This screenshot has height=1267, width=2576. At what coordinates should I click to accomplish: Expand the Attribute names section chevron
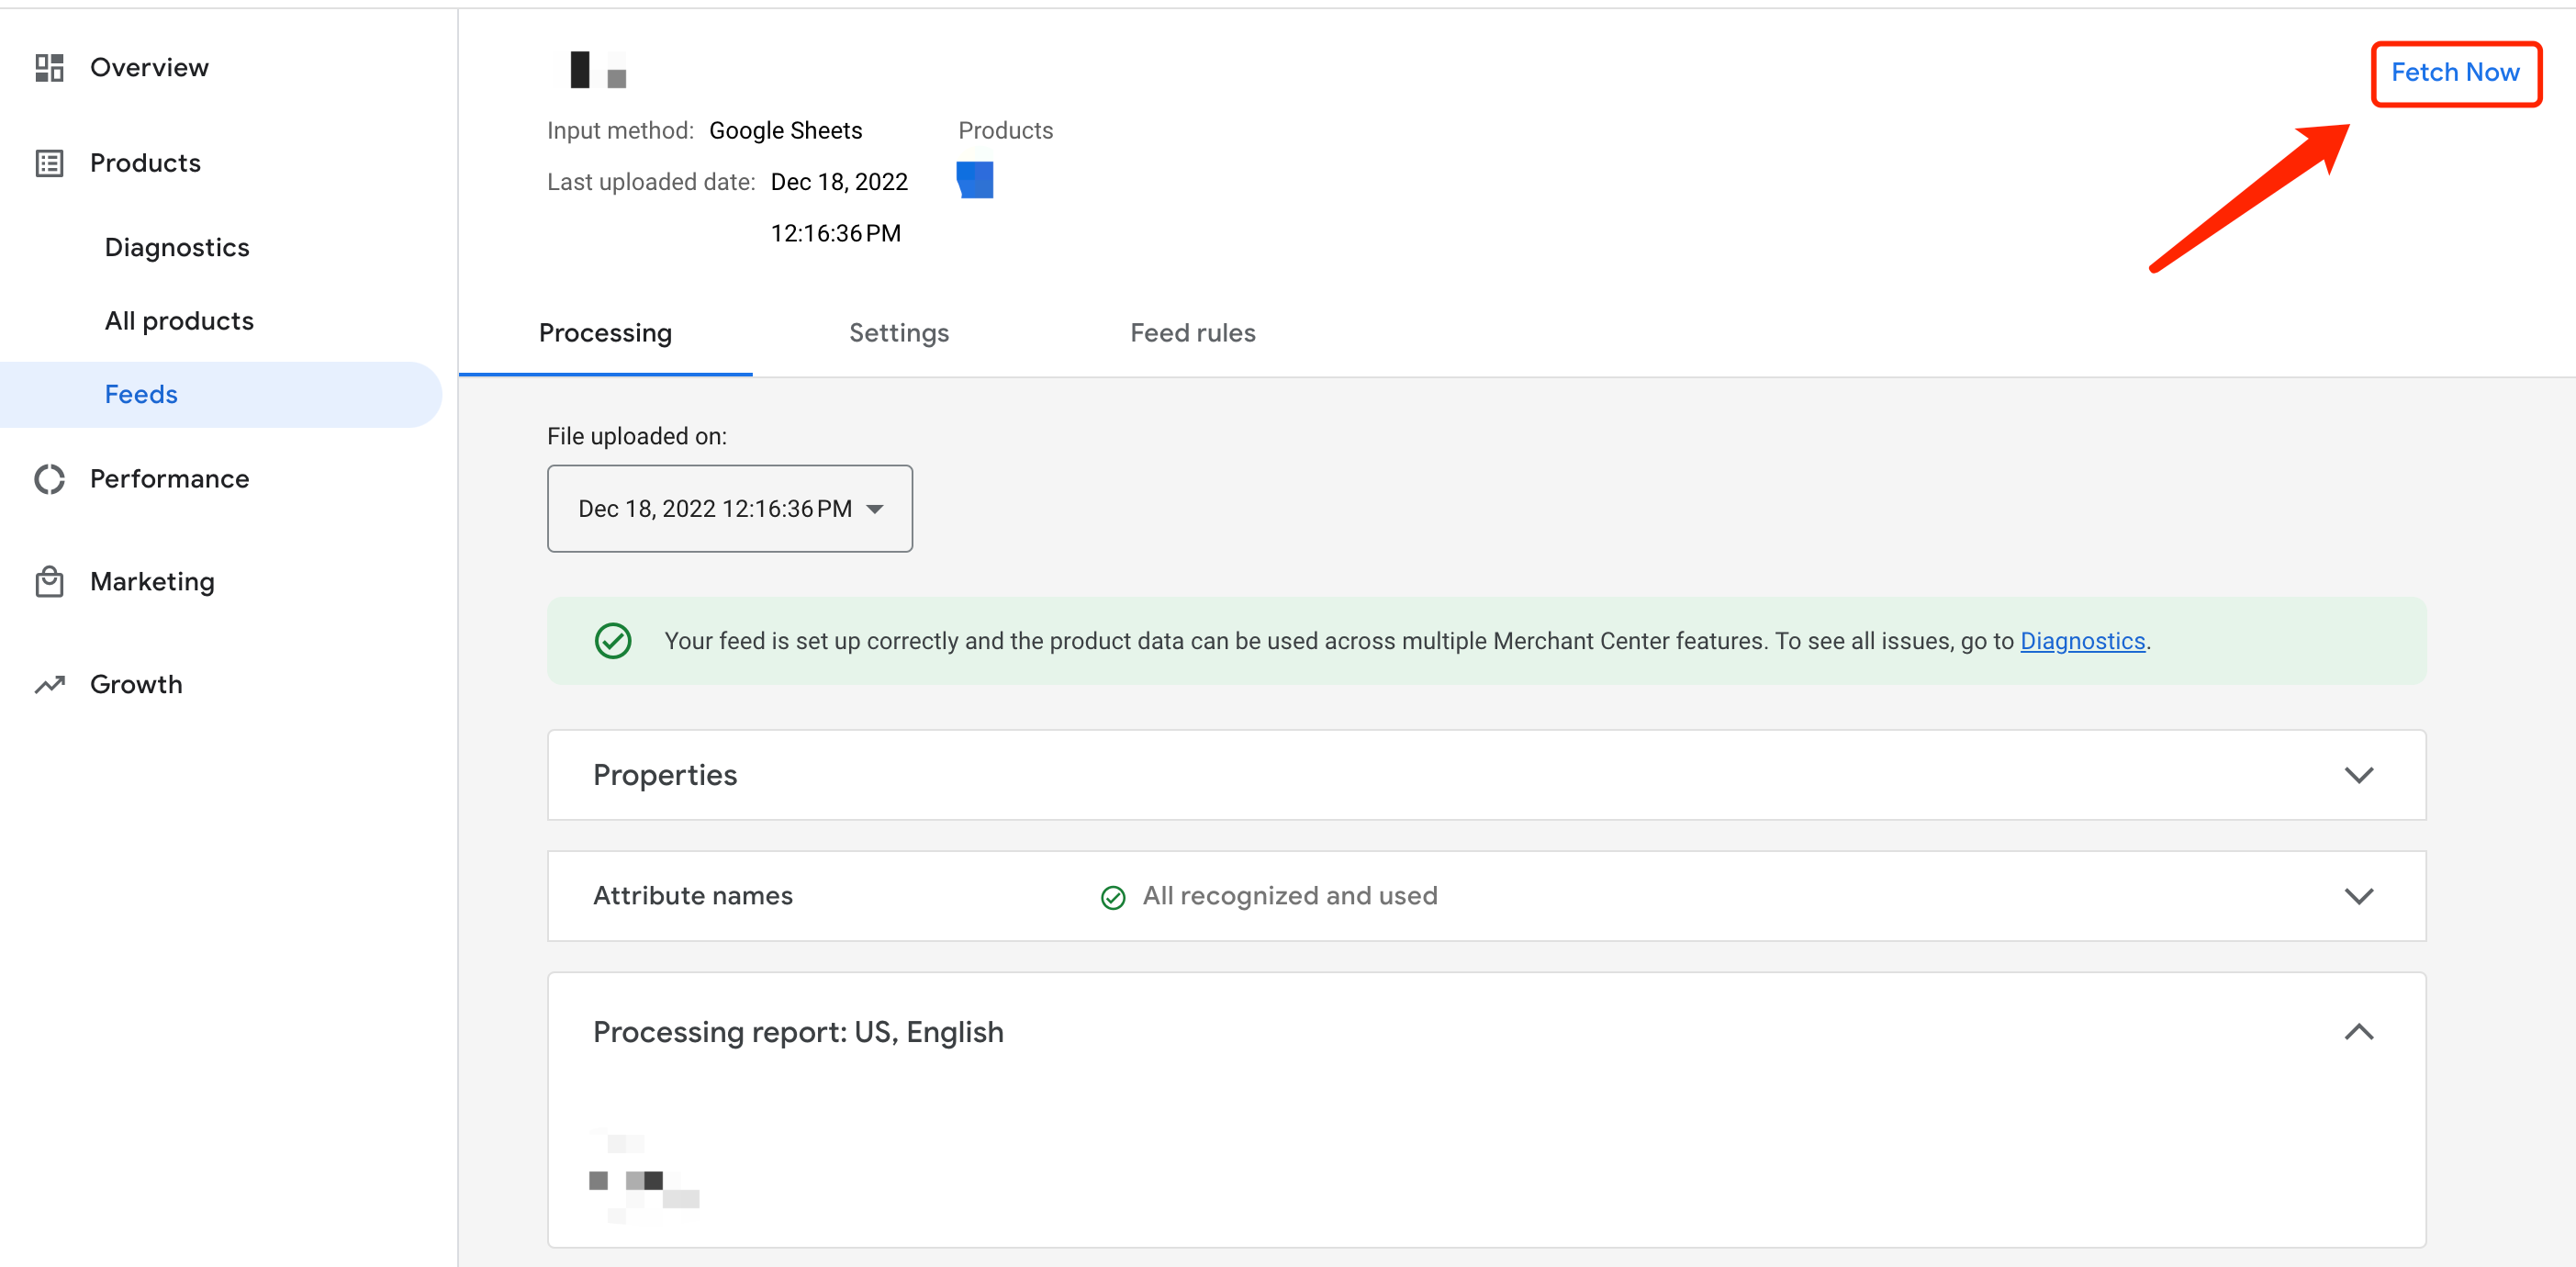click(x=2358, y=896)
